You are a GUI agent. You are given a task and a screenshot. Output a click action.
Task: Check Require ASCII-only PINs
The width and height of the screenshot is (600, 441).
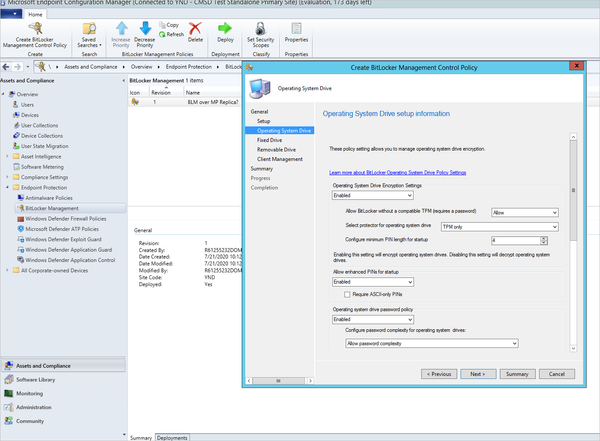tap(347, 294)
